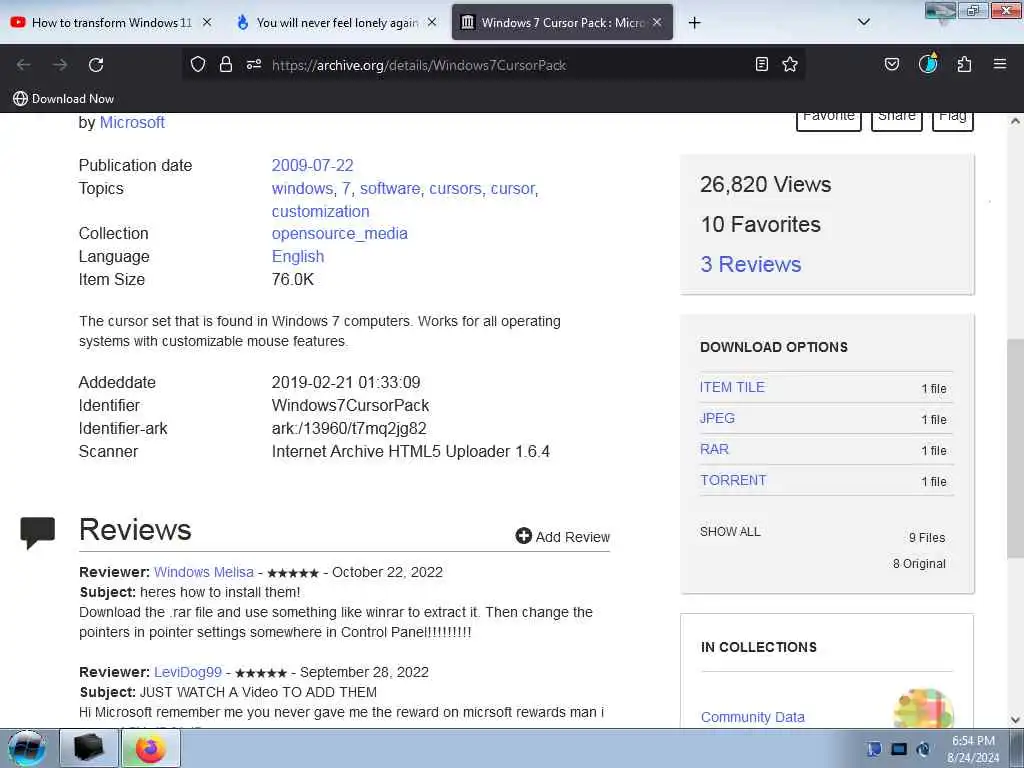The height and width of the screenshot is (768, 1024).
Task: Open the 2009-07-22 publication date link
Action: [x=312, y=165]
